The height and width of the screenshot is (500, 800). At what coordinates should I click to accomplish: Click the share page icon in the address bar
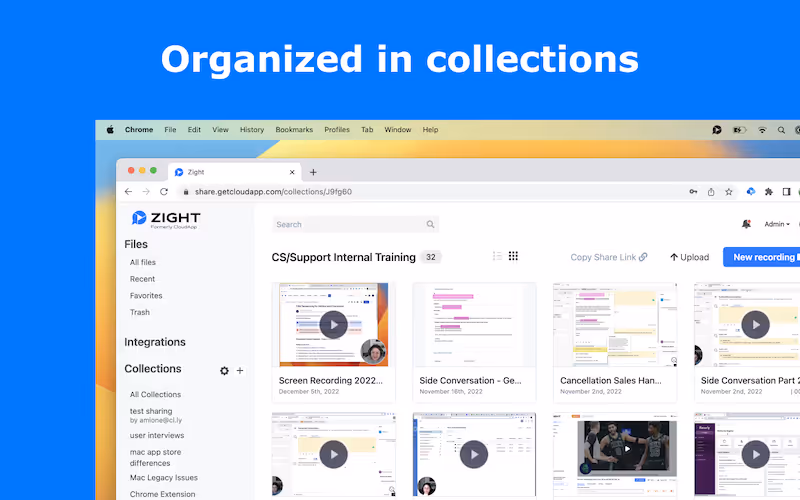tap(711, 192)
